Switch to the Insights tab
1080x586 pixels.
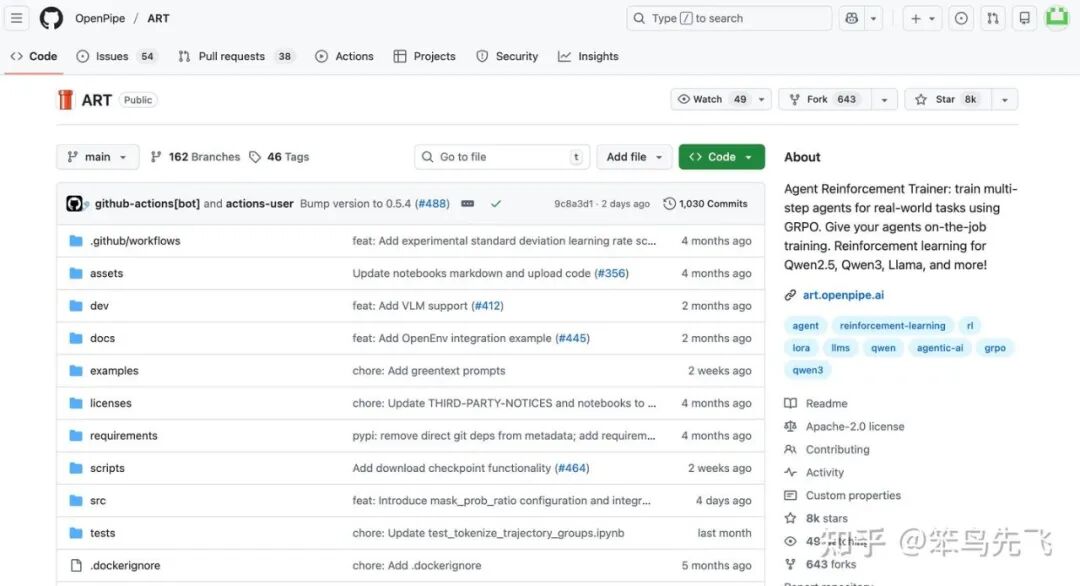[x=588, y=56]
